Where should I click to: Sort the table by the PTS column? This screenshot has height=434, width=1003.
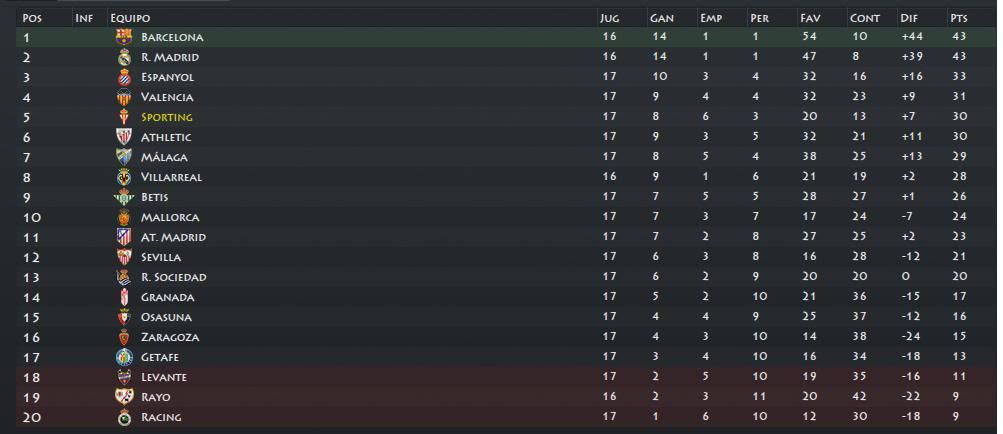959,18
